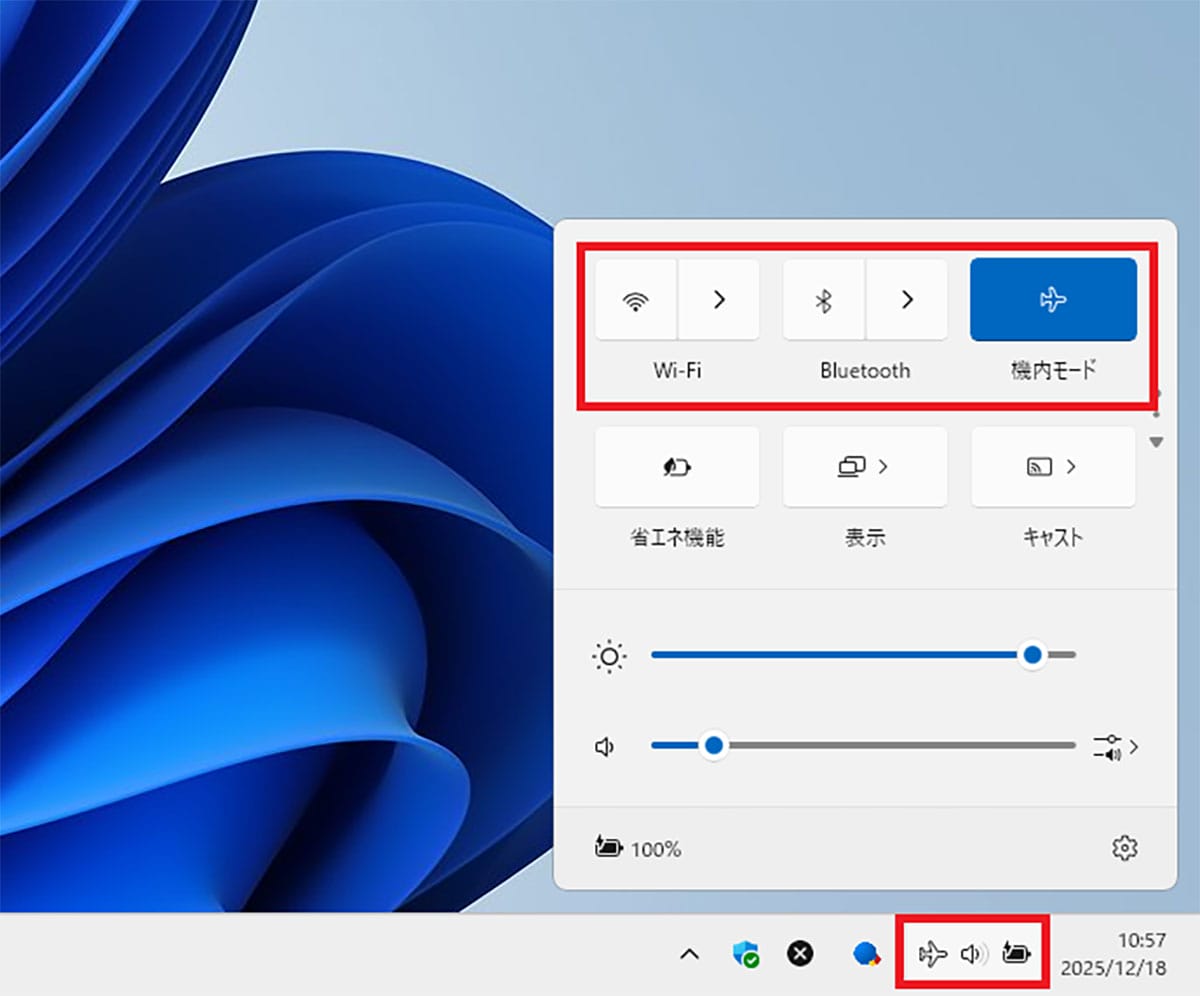Open the Windows Security shield tray icon
Image resolution: width=1200 pixels, height=996 pixels.
pyautogui.click(x=745, y=953)
